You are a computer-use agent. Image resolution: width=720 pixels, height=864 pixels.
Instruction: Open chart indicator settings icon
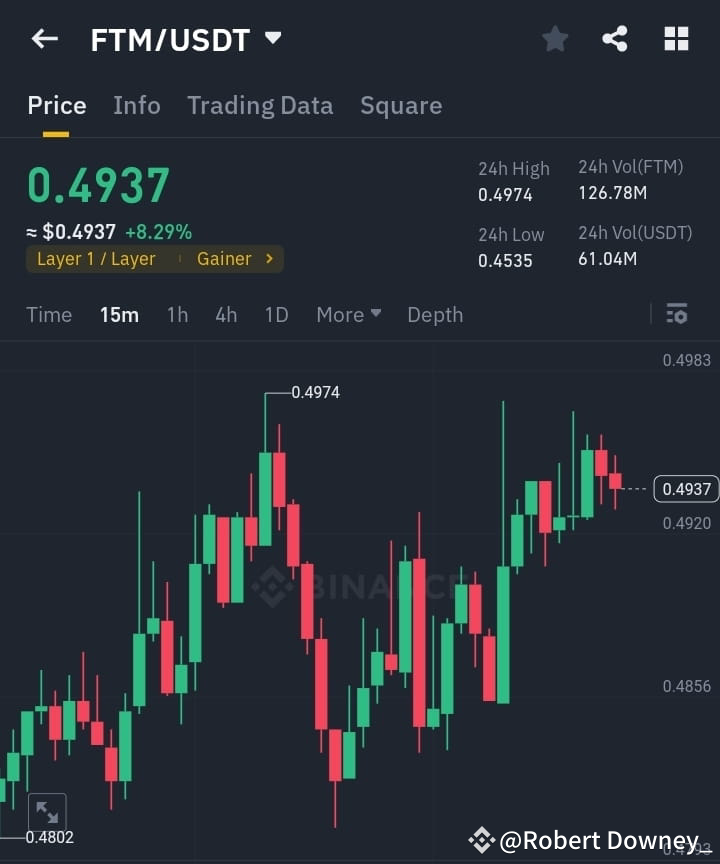tap(677, 314)
